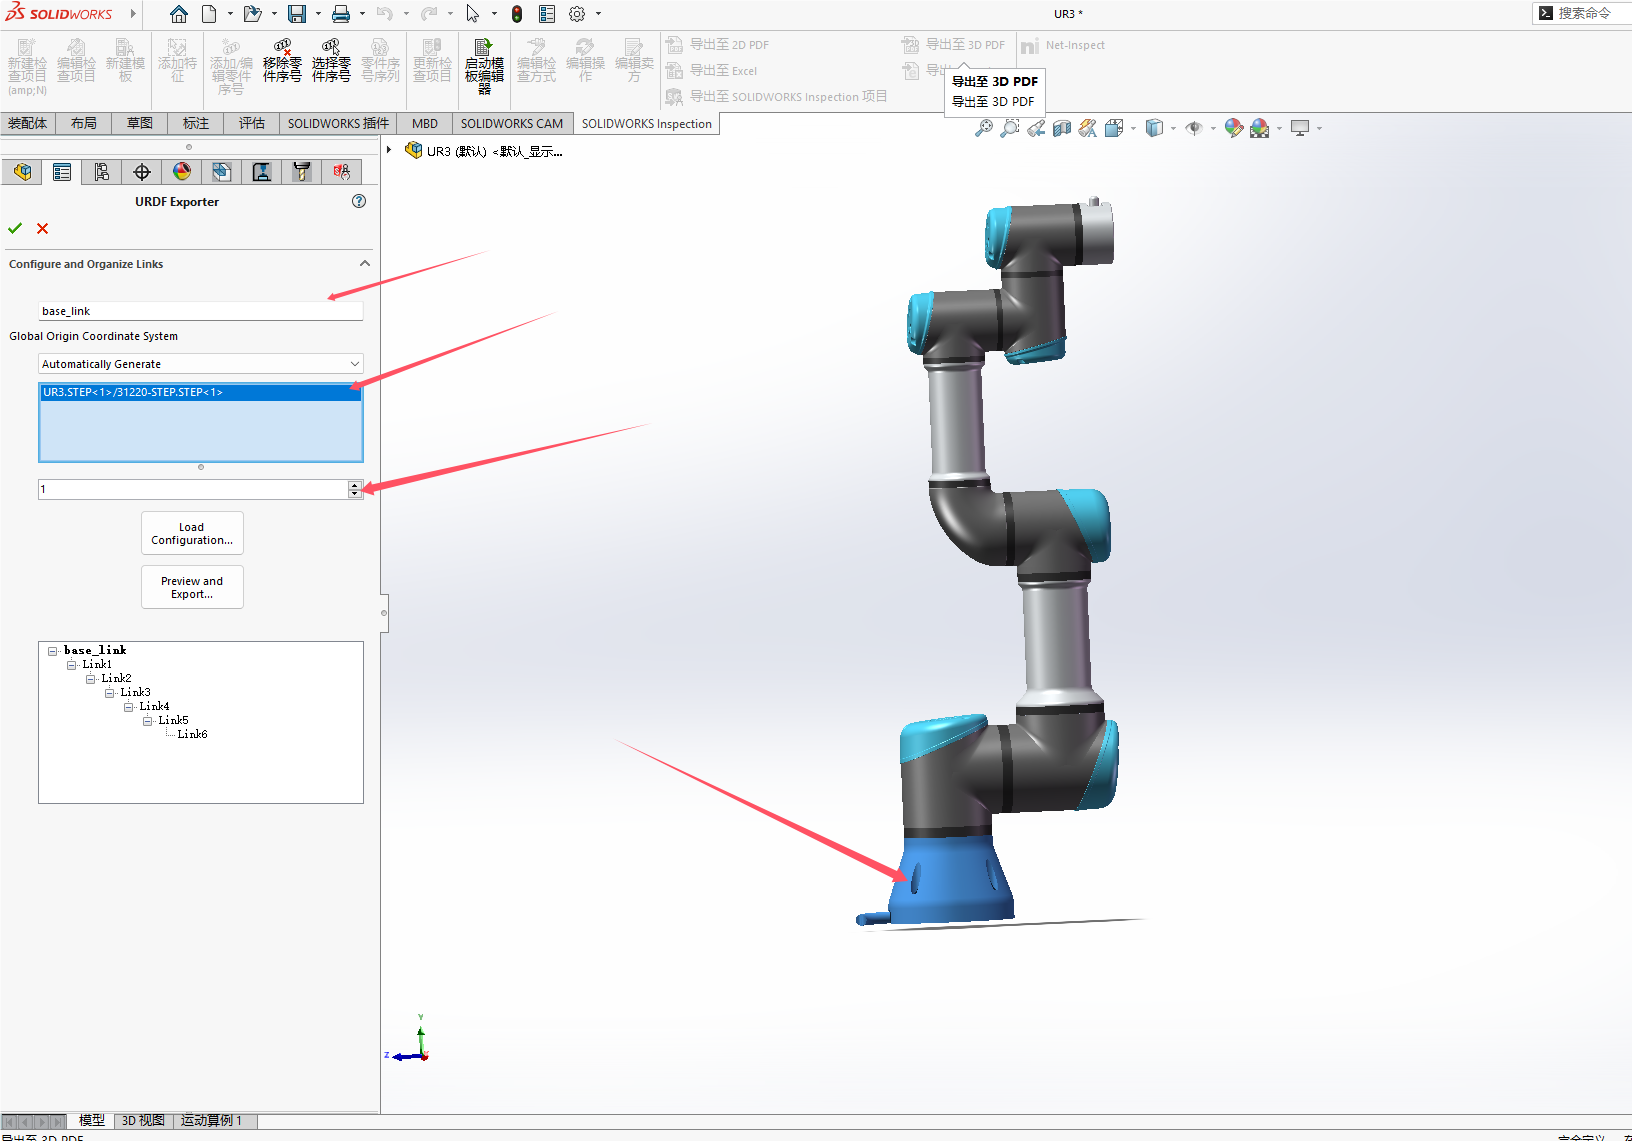Launch the 模板编辑器 from the Inspection toolbar
The width and height of the screenshot is (1632, 1141).
click(483, 62)
